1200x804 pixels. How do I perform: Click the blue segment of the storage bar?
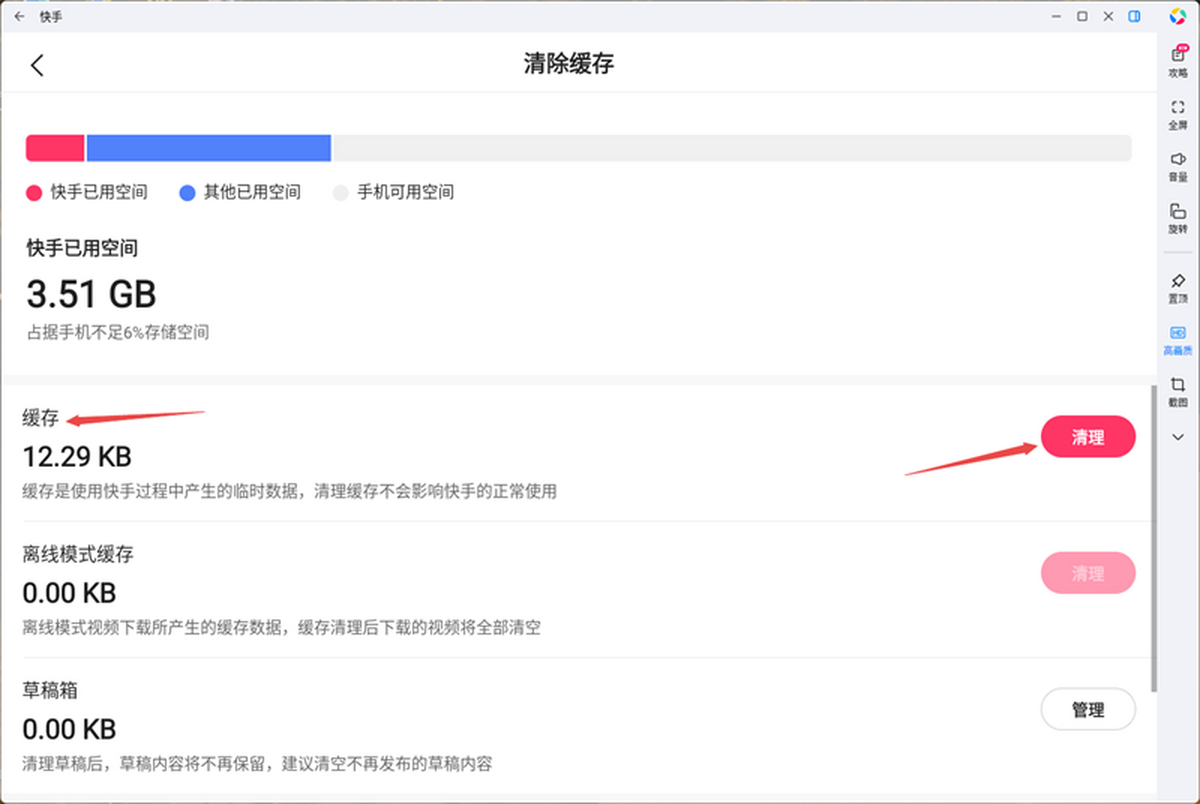[209, 148]
